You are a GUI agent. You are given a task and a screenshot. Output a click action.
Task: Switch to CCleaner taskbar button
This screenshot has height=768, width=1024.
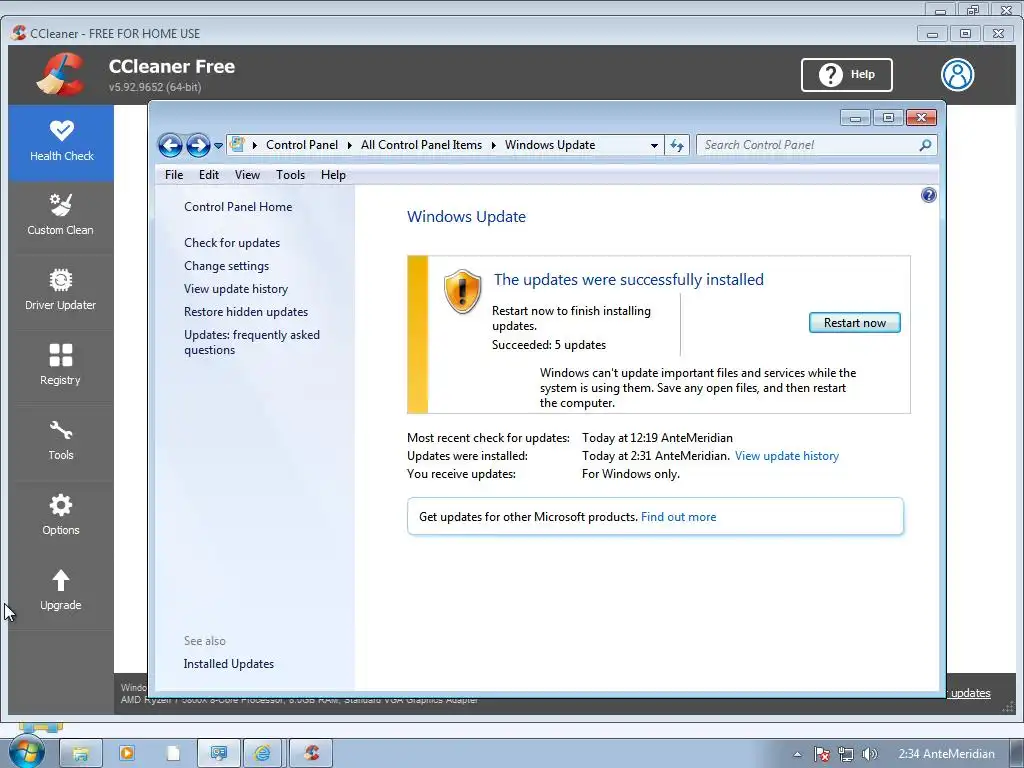311,754
